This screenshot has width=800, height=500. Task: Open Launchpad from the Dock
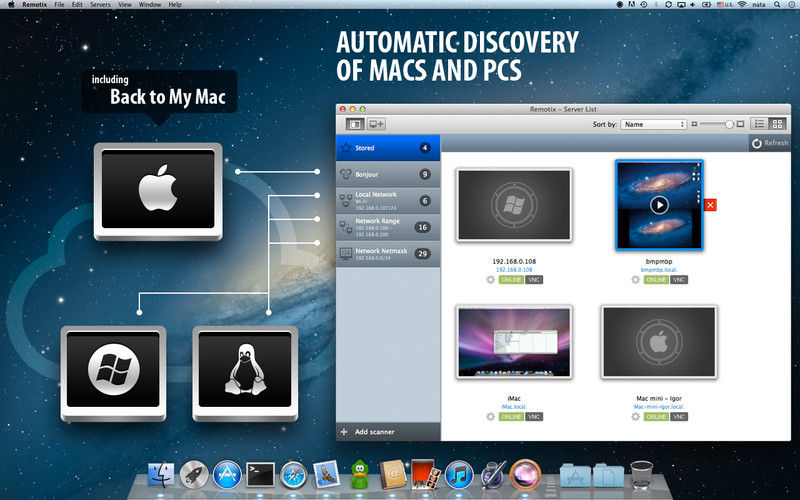coord(194,475)
